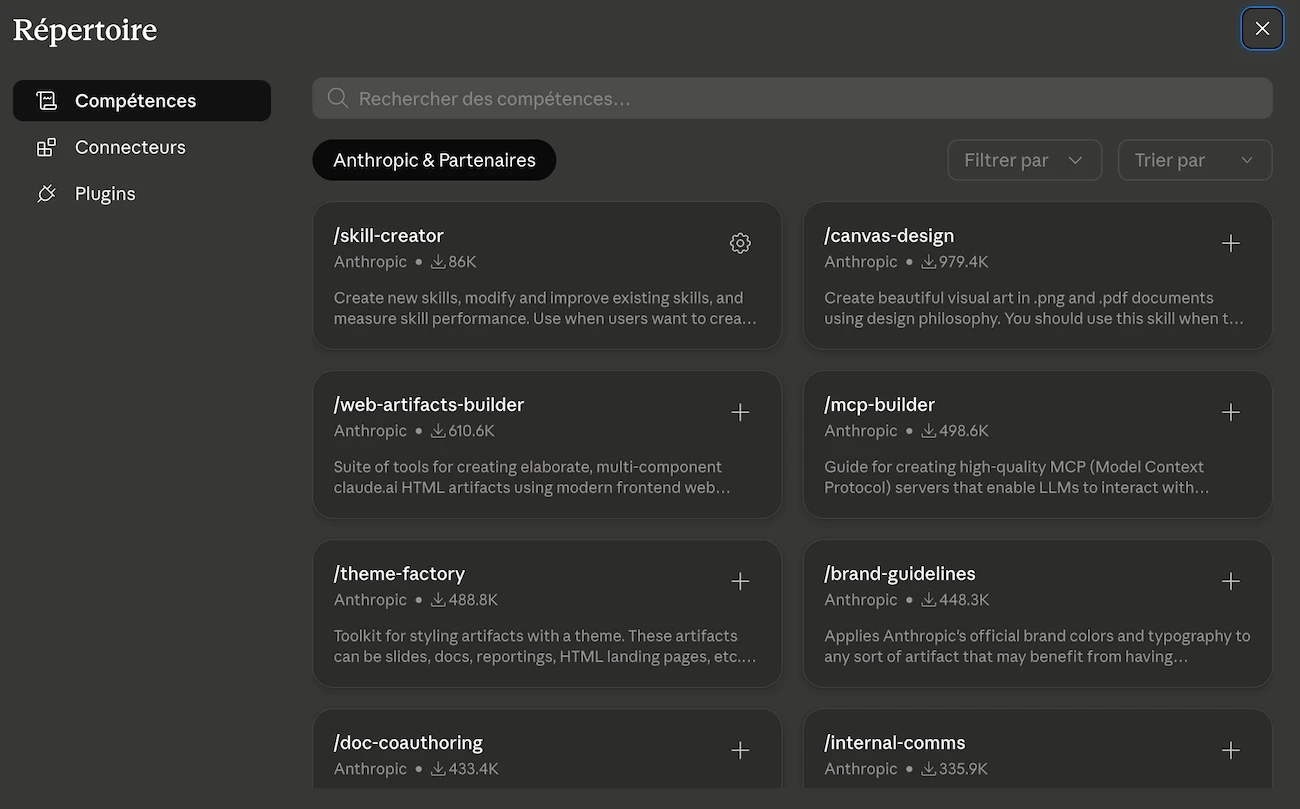The image size is (1300, 809).
Task: Click 433.4K download count
Action: (473, 769)
